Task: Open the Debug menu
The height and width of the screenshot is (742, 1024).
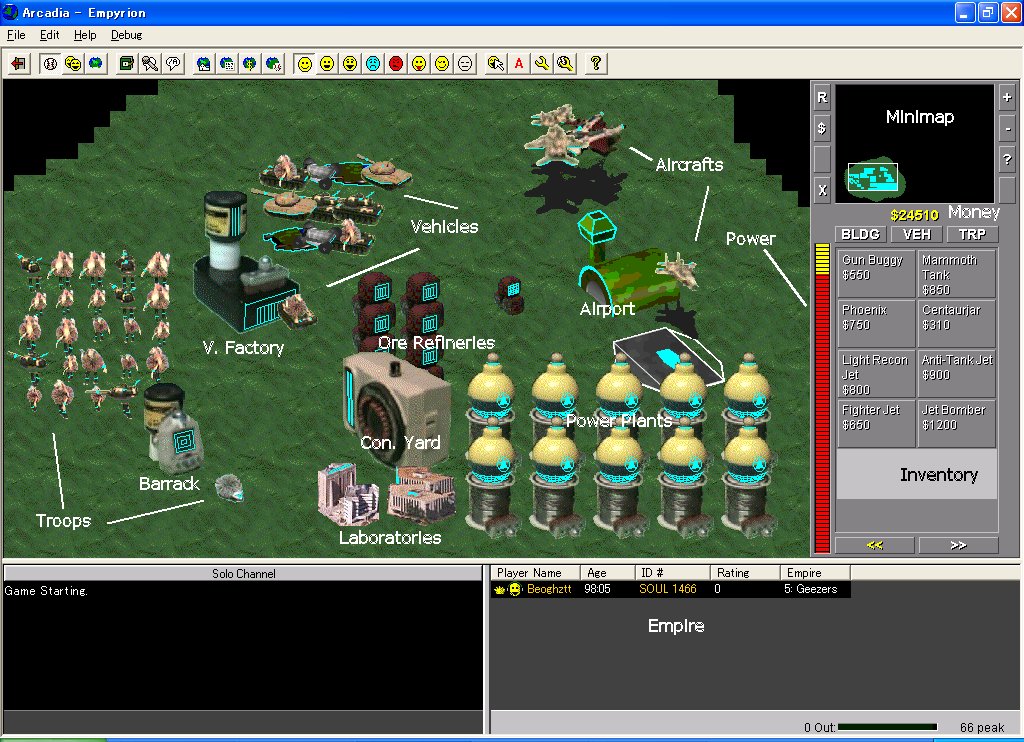Action: [126, 35]
